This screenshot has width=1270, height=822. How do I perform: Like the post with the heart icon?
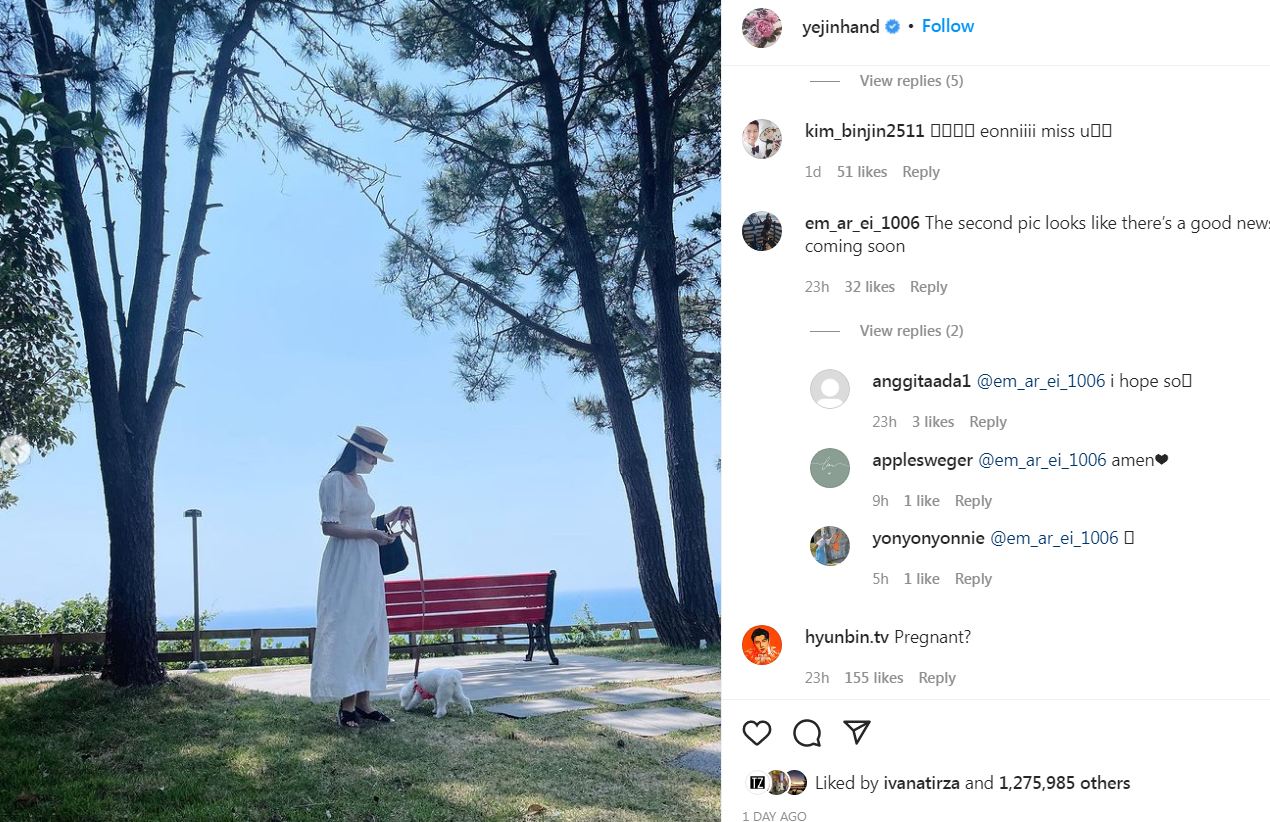(757, 733)
